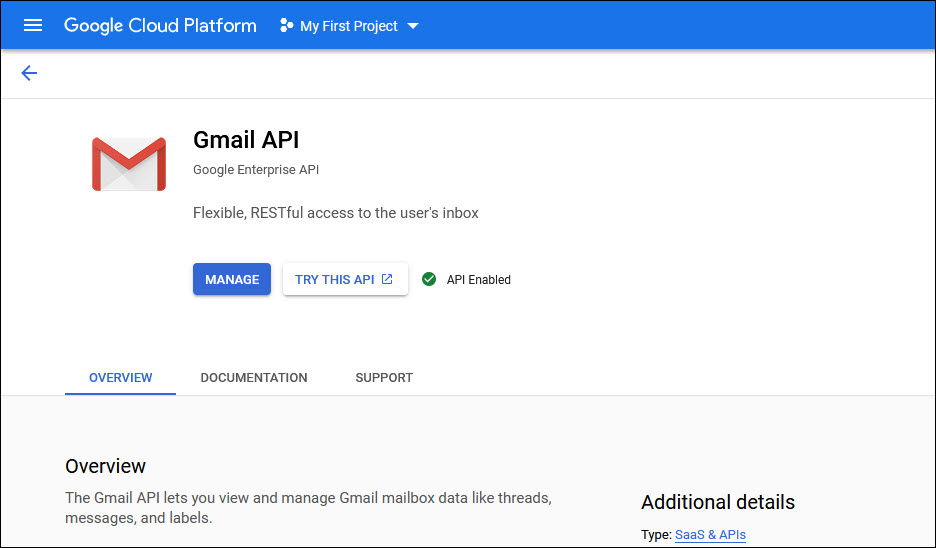Open the My First Project selector
This screenshot has width=936, height=548.
tap(348, 26)
